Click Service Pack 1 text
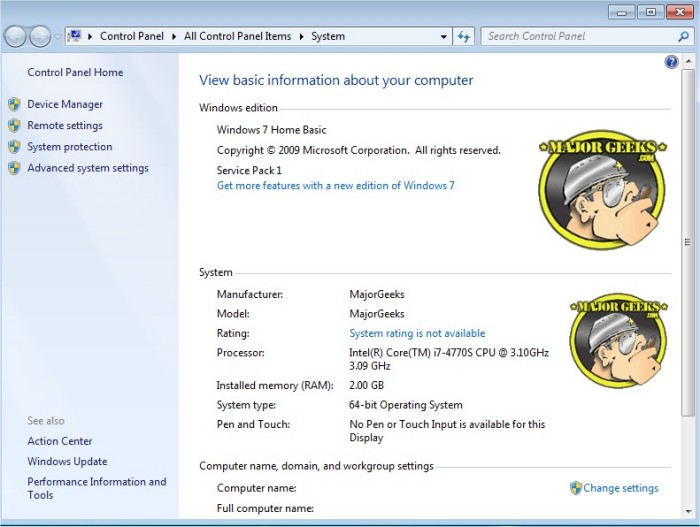 (x=249, y=171)
